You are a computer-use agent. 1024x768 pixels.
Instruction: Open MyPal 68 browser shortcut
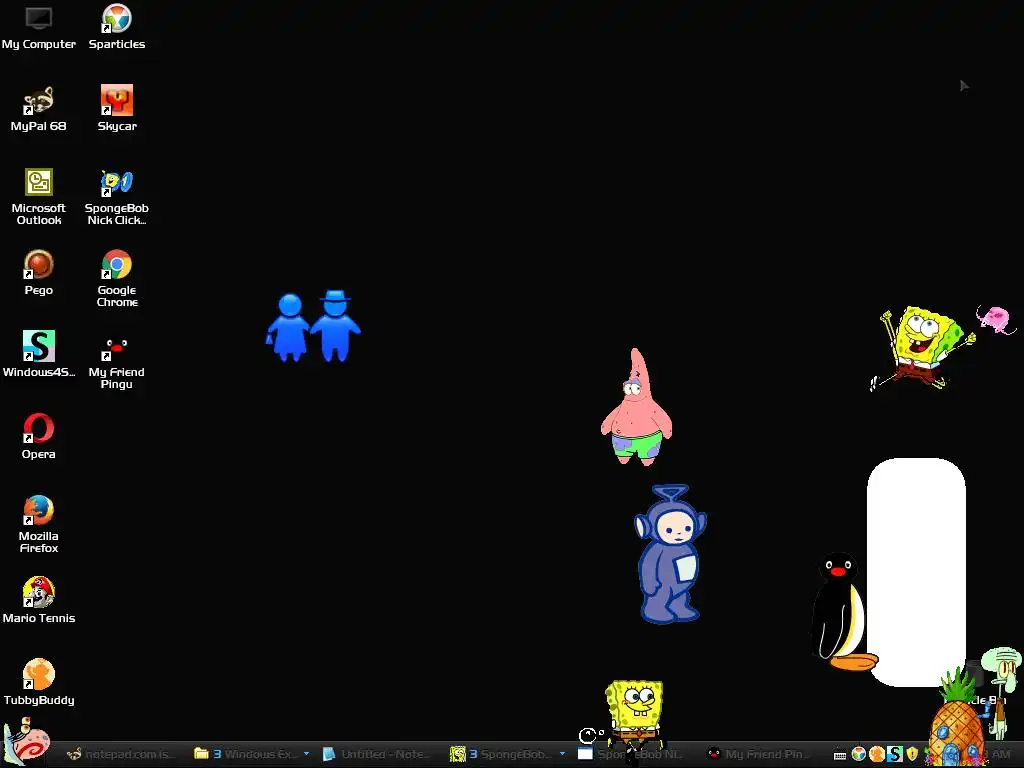coord(39,108)
